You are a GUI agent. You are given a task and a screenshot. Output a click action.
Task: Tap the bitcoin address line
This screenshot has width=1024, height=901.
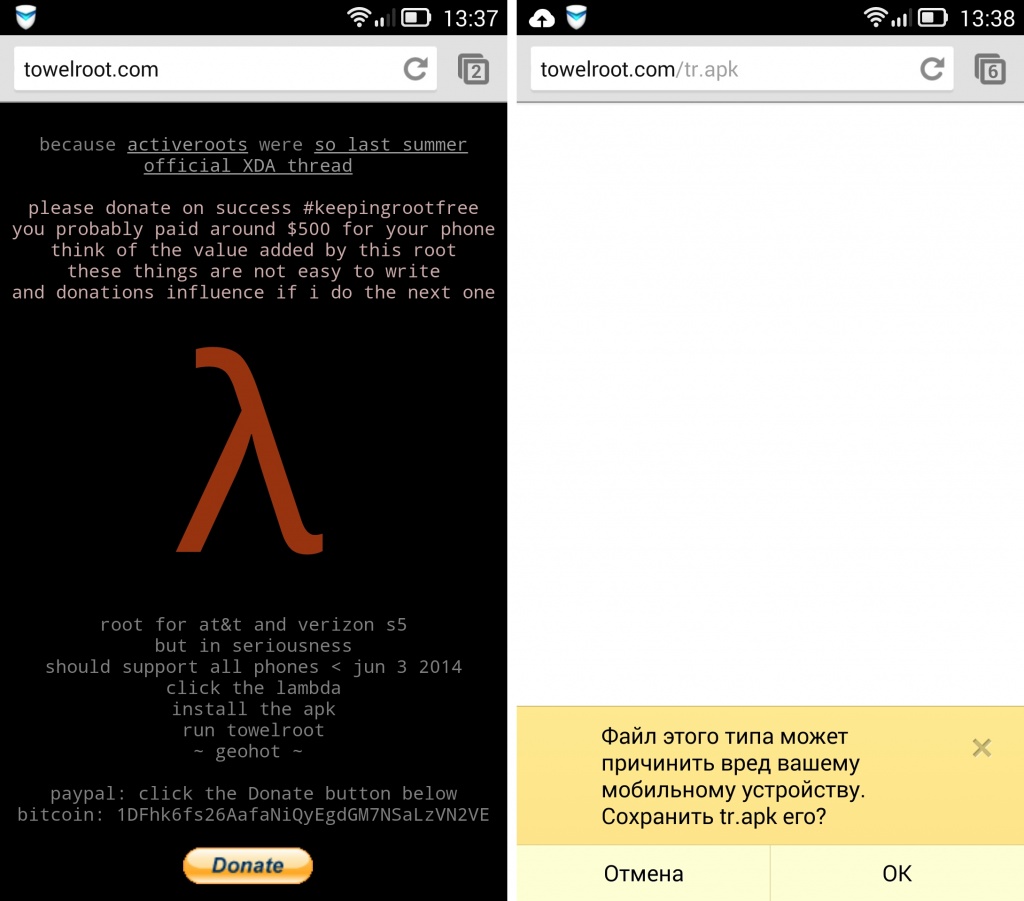click(253, 814)
